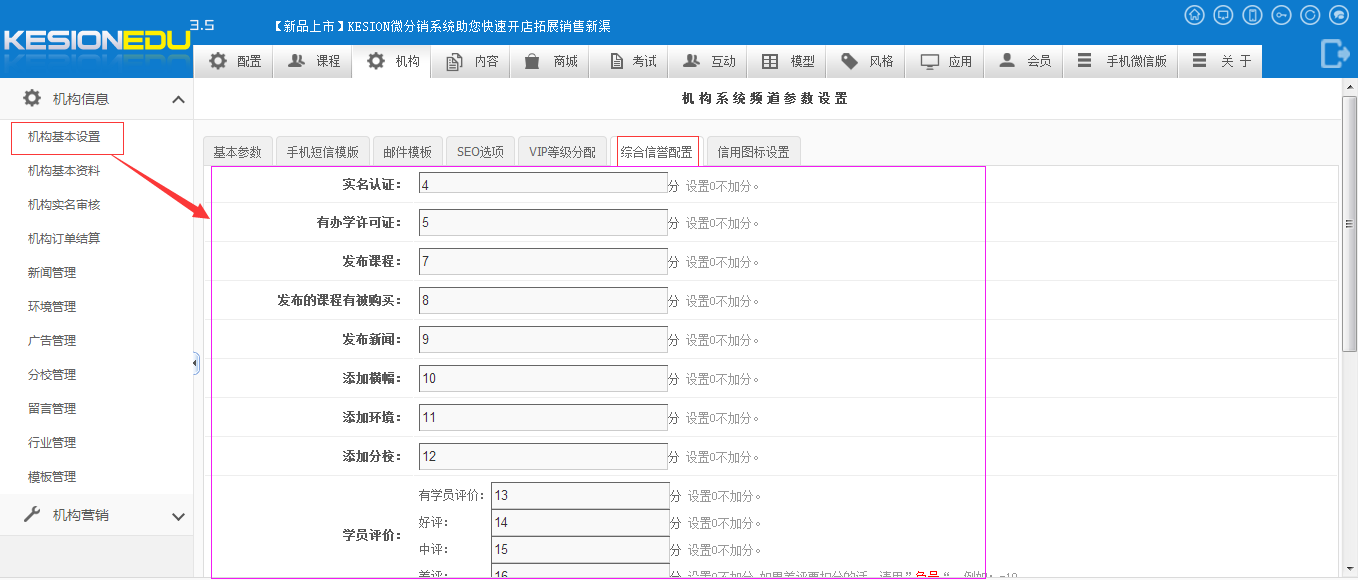This screenshot has height=580, width=1358.
Task: Collapse the 机构信息 sidebar section
Action: pyautogui.click(x=178, y=99)
